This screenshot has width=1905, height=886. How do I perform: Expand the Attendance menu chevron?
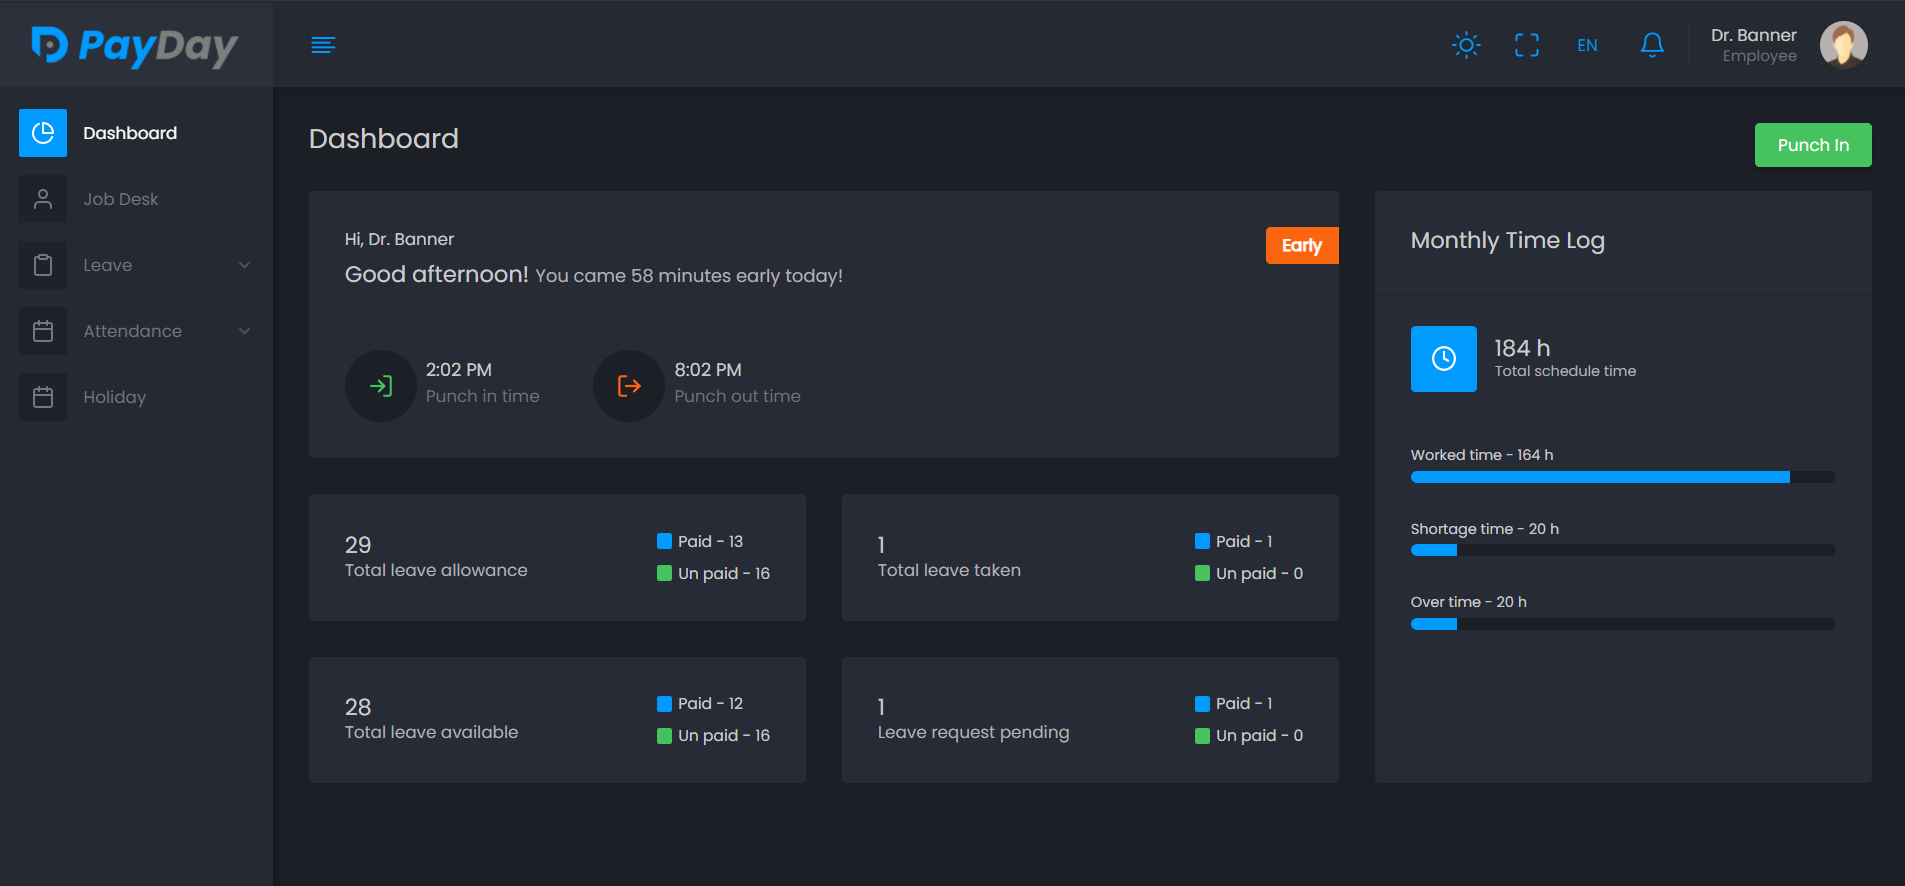244,331
